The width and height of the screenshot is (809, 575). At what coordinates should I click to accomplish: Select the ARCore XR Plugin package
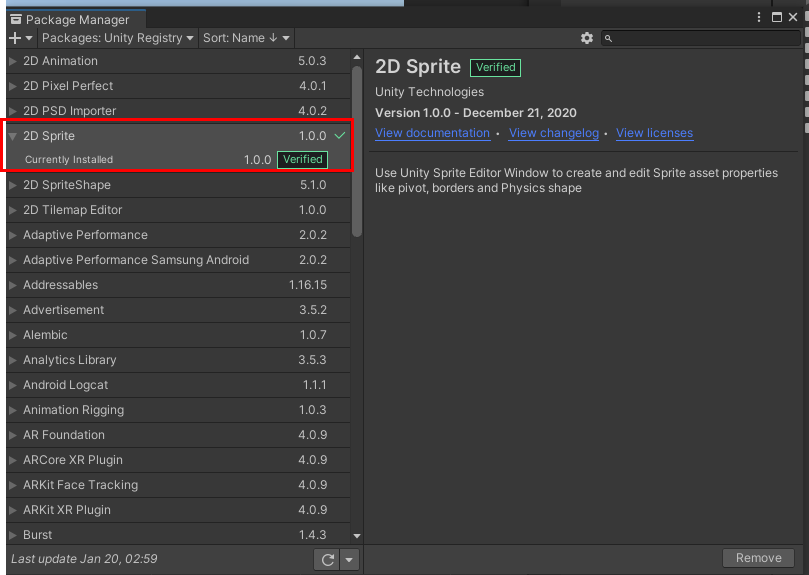178,460
